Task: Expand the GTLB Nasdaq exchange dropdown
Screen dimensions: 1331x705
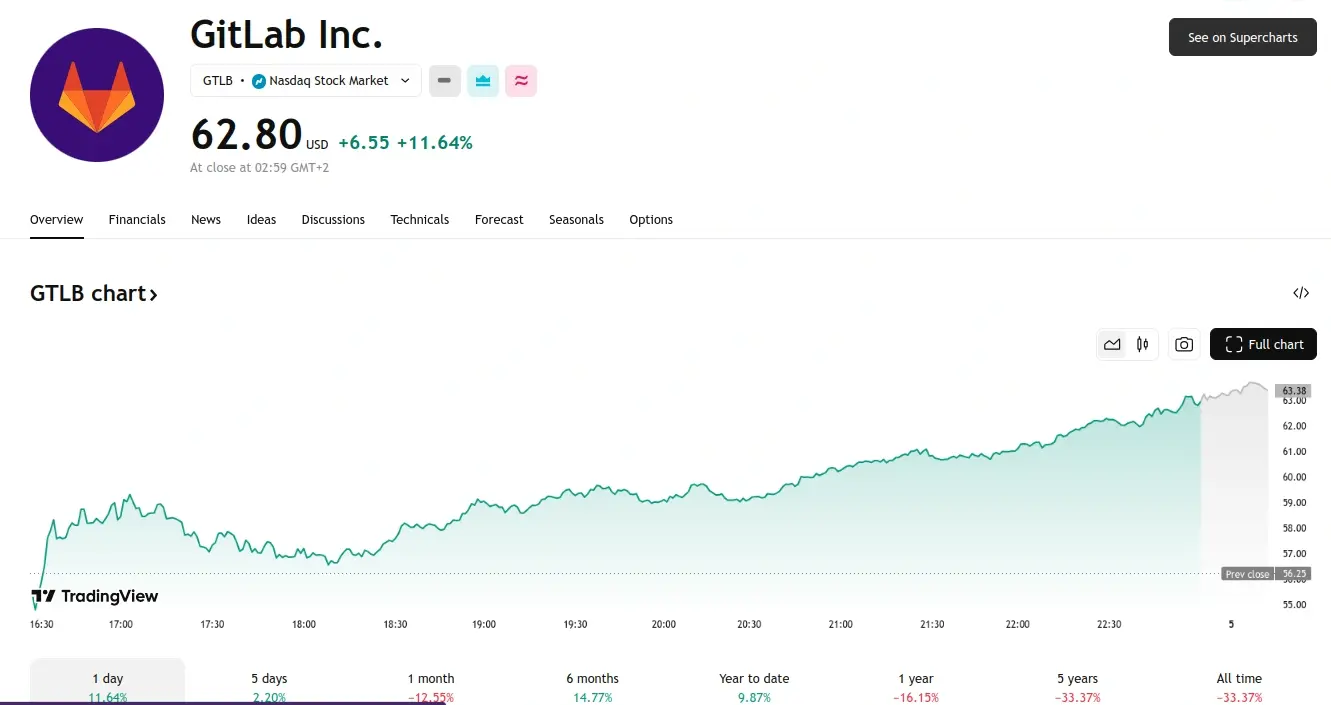Action: 306,81
